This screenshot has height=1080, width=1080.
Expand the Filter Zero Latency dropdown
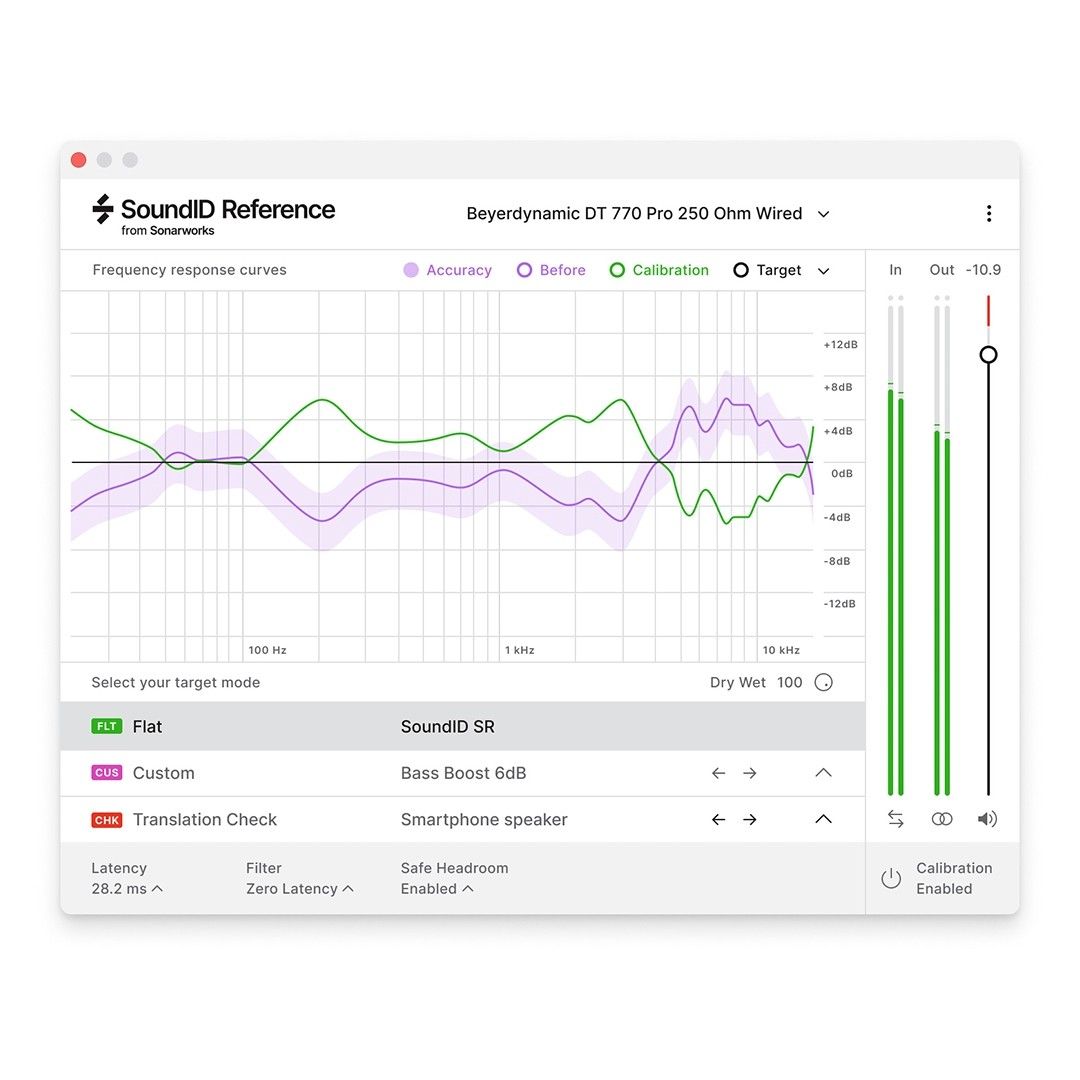pyautogui.click(x=300, y=888)
